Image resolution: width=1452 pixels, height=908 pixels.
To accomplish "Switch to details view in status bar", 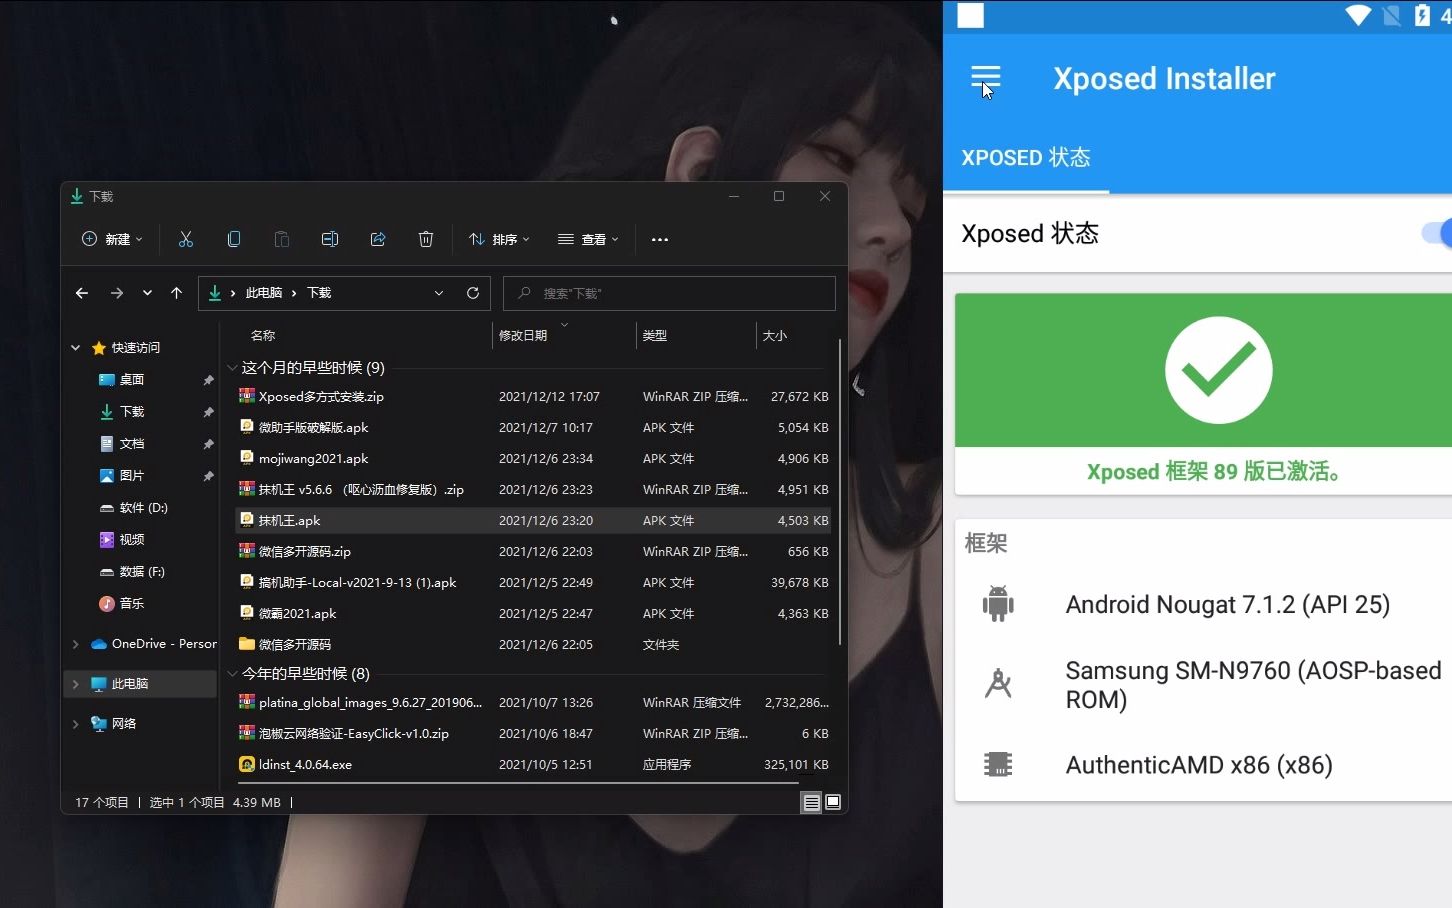I will [x=811, y=802].
